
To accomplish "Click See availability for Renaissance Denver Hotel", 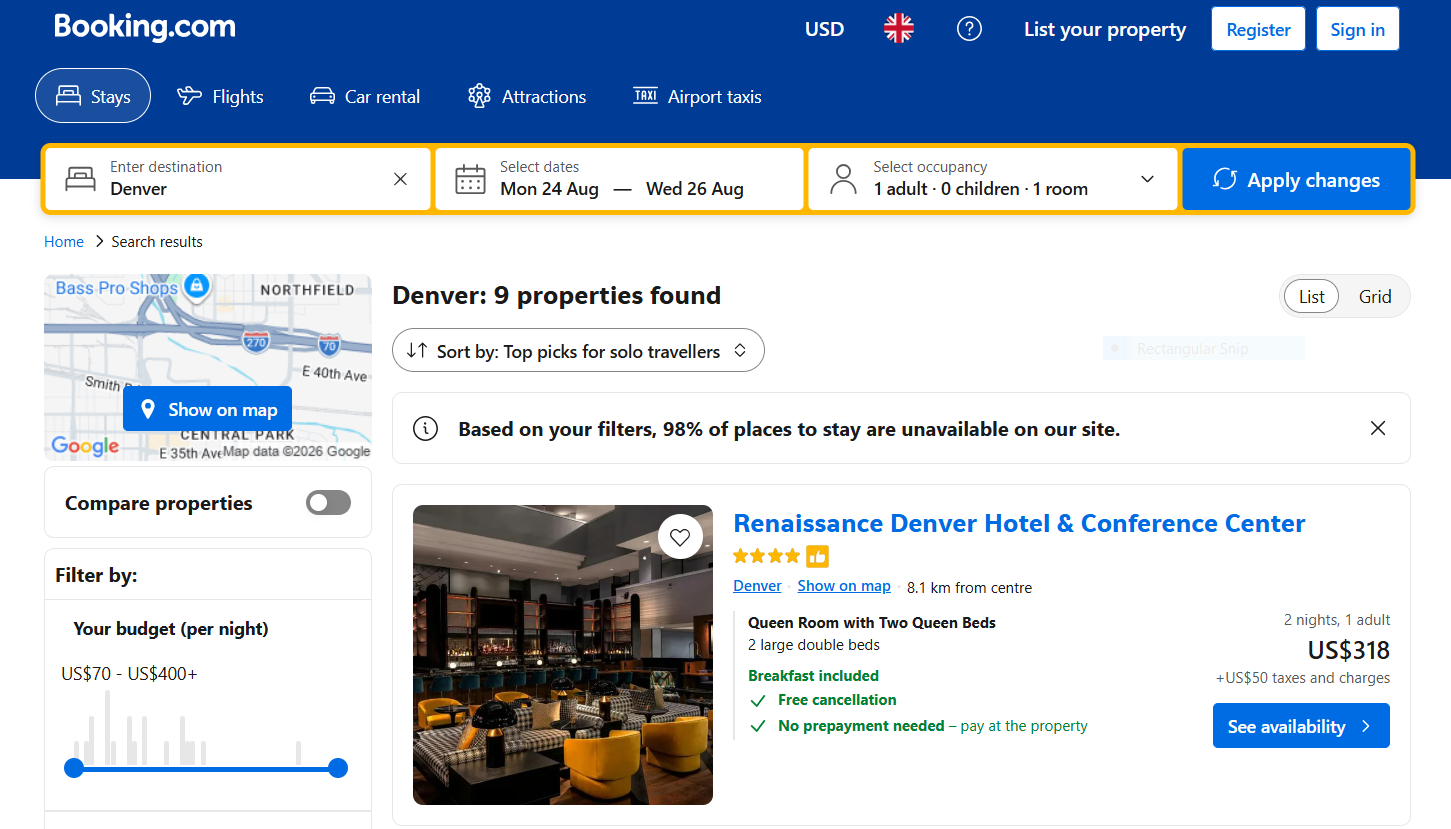I will (x=1301, y=726).
